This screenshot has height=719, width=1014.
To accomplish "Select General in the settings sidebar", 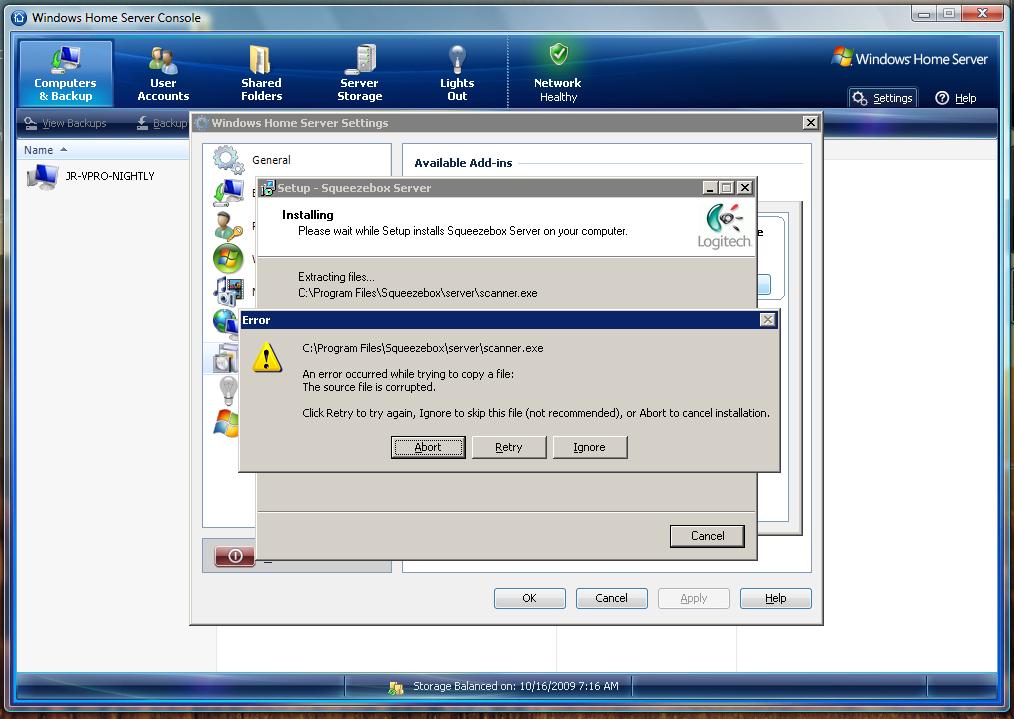I will click(x=271, y=160).
